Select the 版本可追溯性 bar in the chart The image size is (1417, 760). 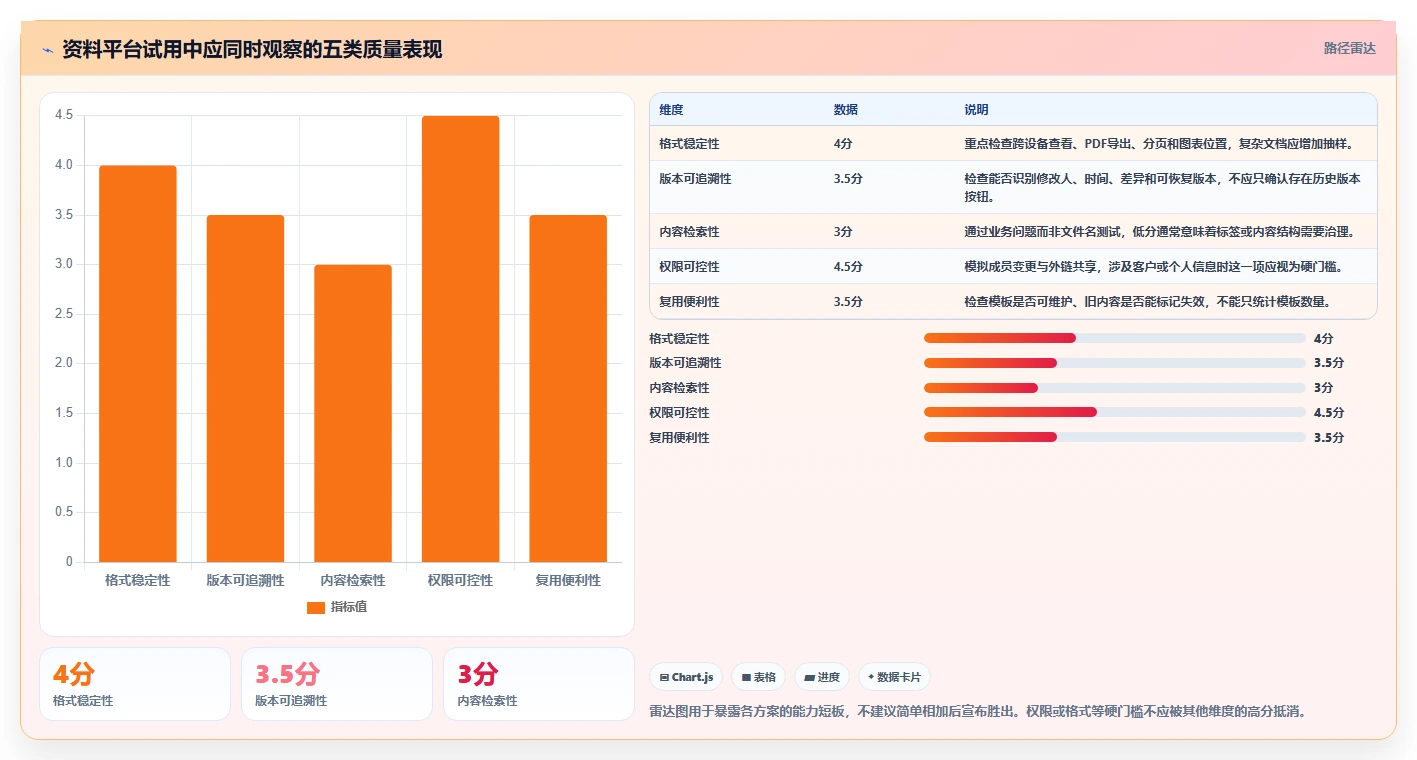[x=245, y=389]
